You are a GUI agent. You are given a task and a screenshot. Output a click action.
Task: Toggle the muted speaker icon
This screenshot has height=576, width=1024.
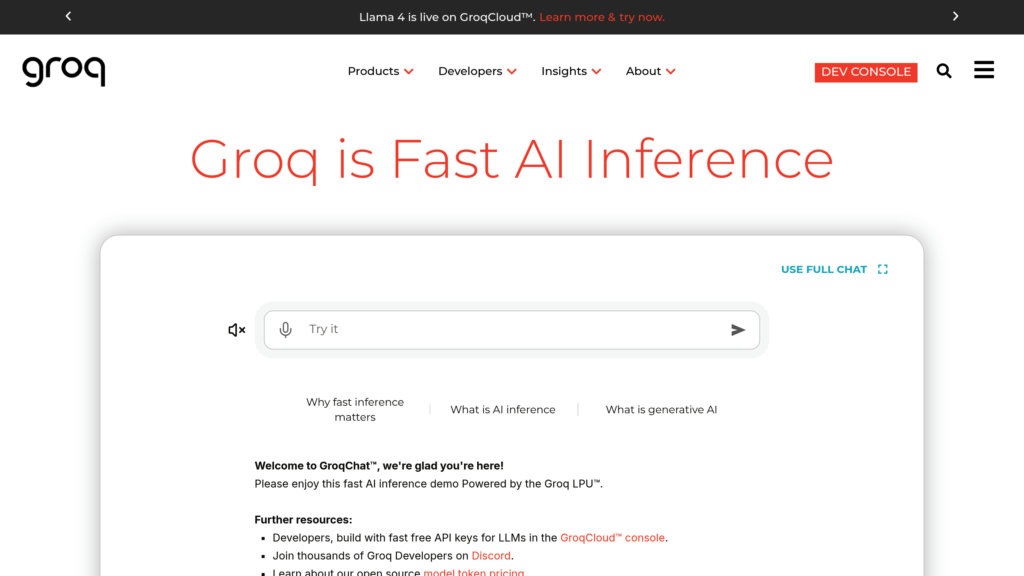tap(236, 330)
